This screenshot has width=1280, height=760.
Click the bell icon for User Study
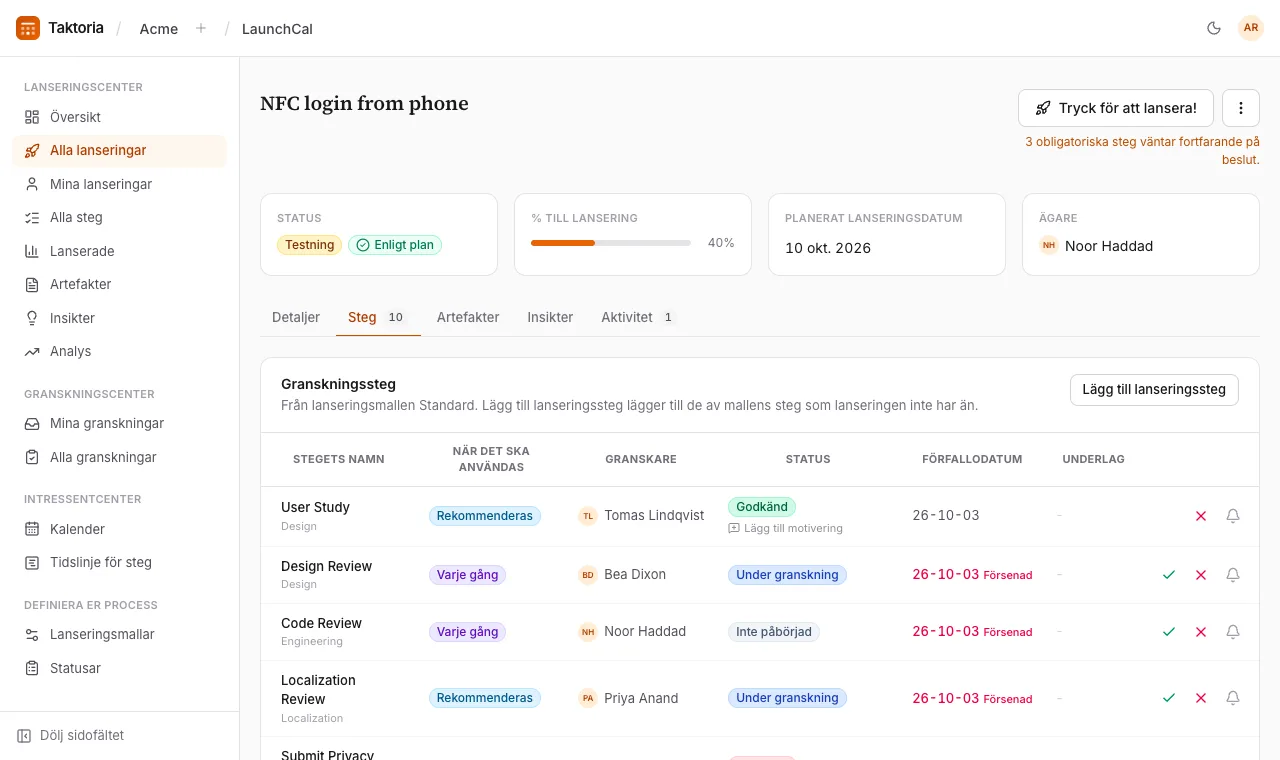1233,516
